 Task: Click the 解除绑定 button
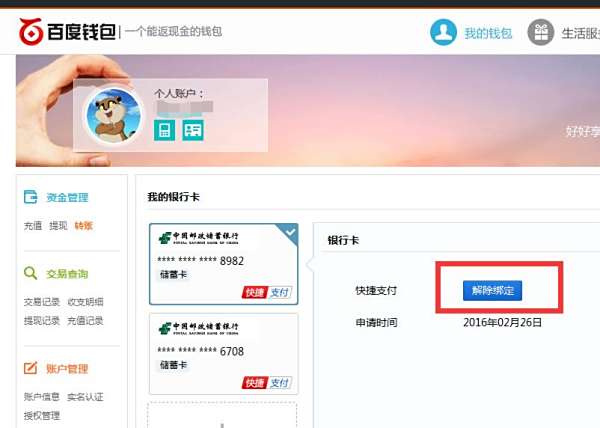492,290
